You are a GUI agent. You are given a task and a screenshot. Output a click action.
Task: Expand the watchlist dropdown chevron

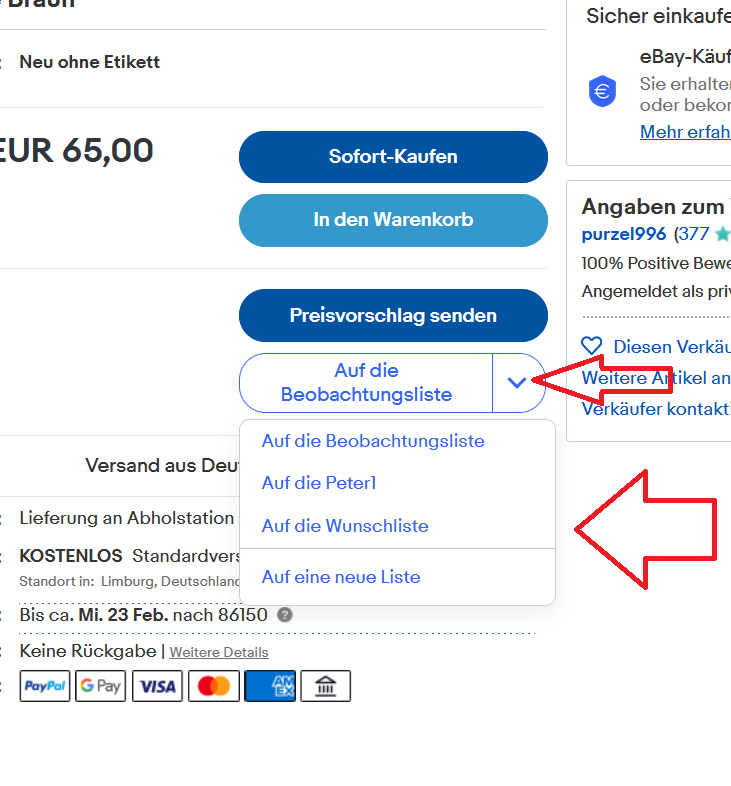(517, 382)
